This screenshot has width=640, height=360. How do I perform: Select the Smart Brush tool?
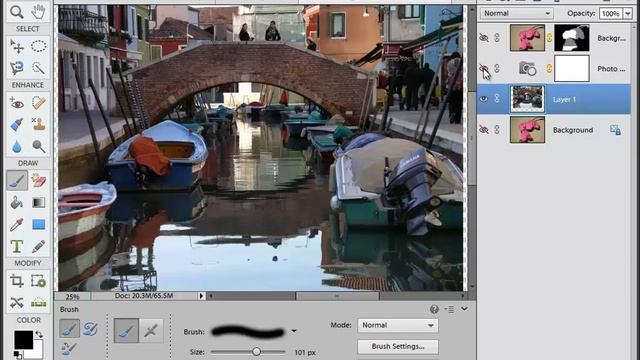coord(17,124)
